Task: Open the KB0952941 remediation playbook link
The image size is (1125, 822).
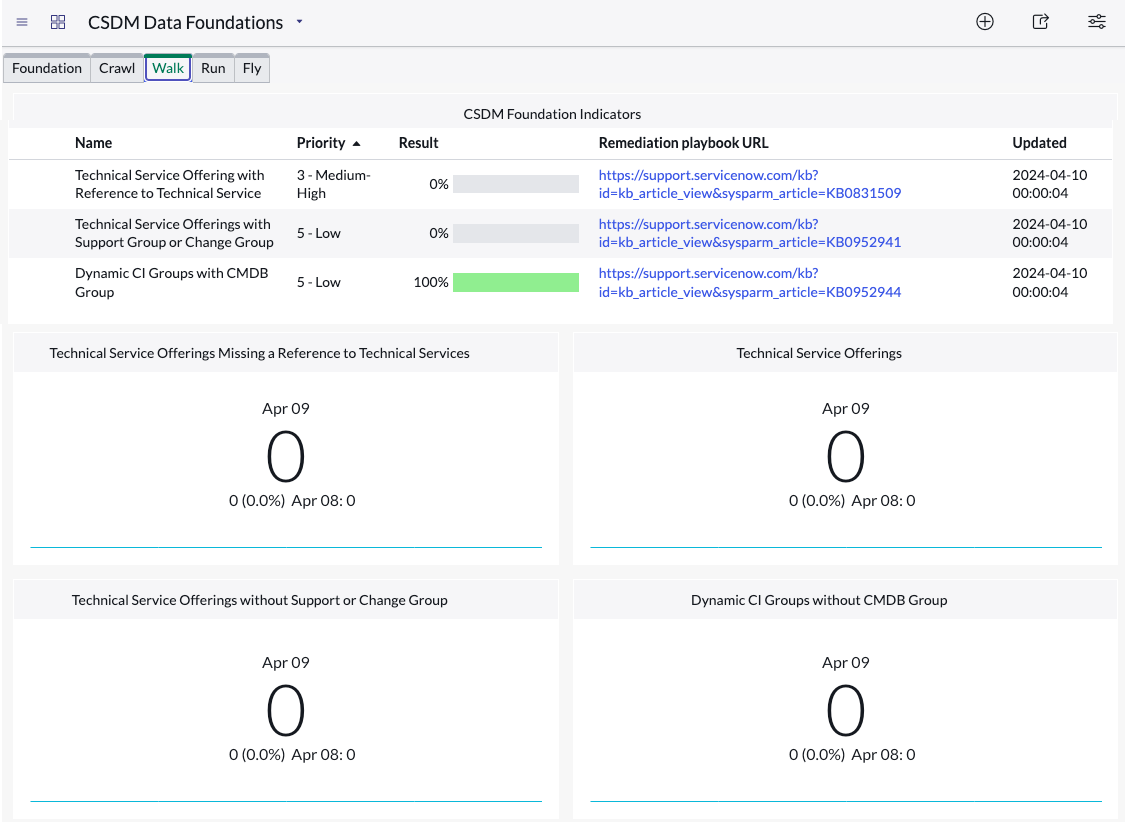Action: [x=750, y=233]
